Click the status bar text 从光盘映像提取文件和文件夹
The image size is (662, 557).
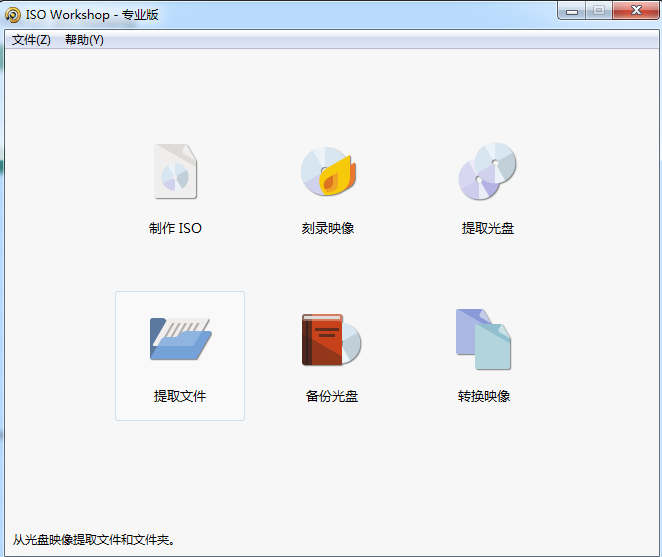93,540
